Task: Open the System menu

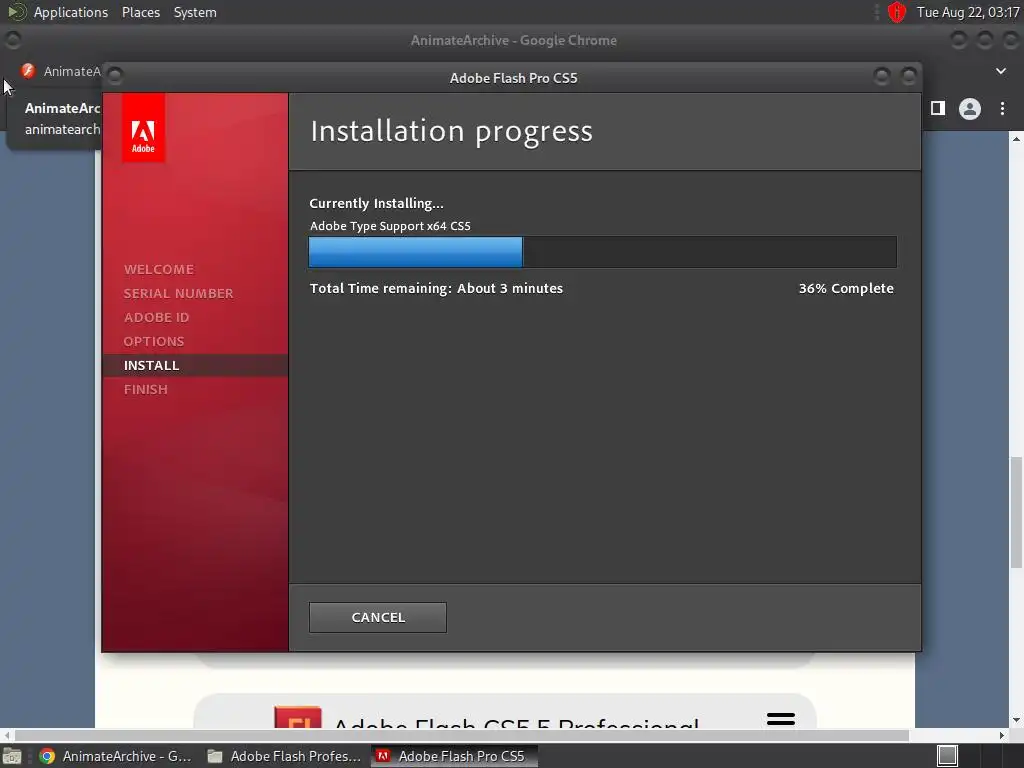Action: click(x=195, y=12)
